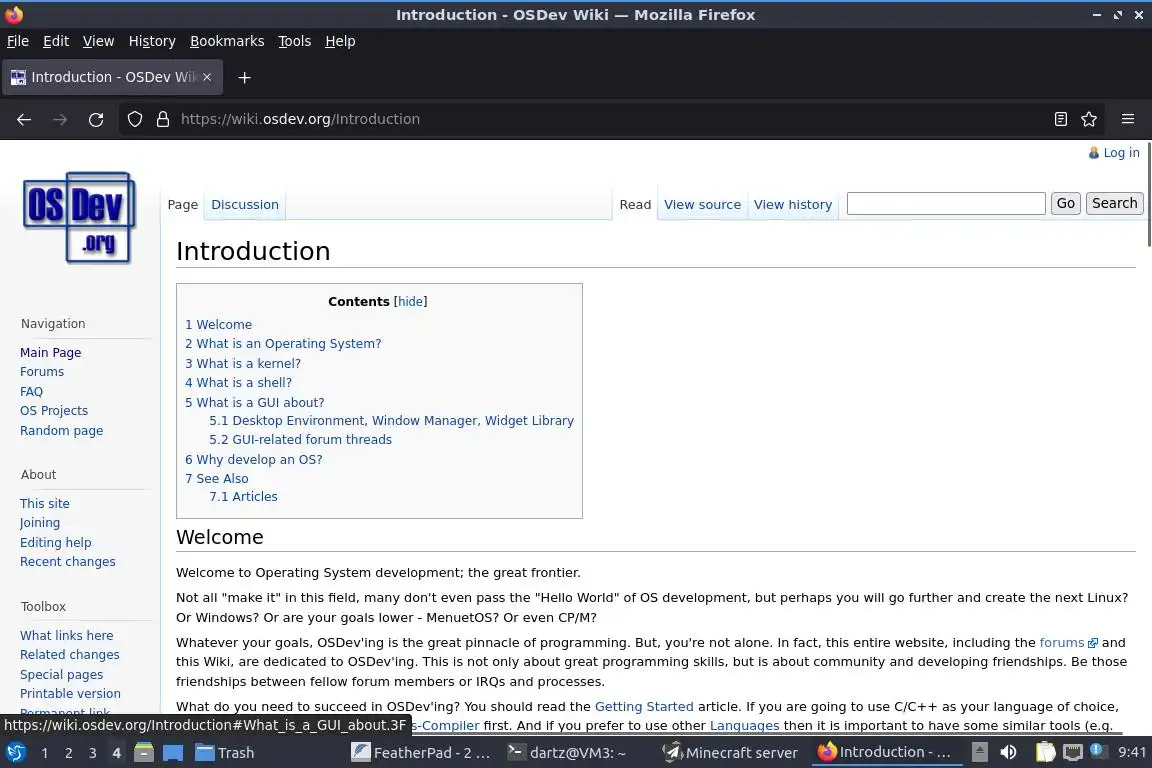Open Recent changes sidebar link
The height and width of the screenshot is (768, 1152).
coord(68,561)
